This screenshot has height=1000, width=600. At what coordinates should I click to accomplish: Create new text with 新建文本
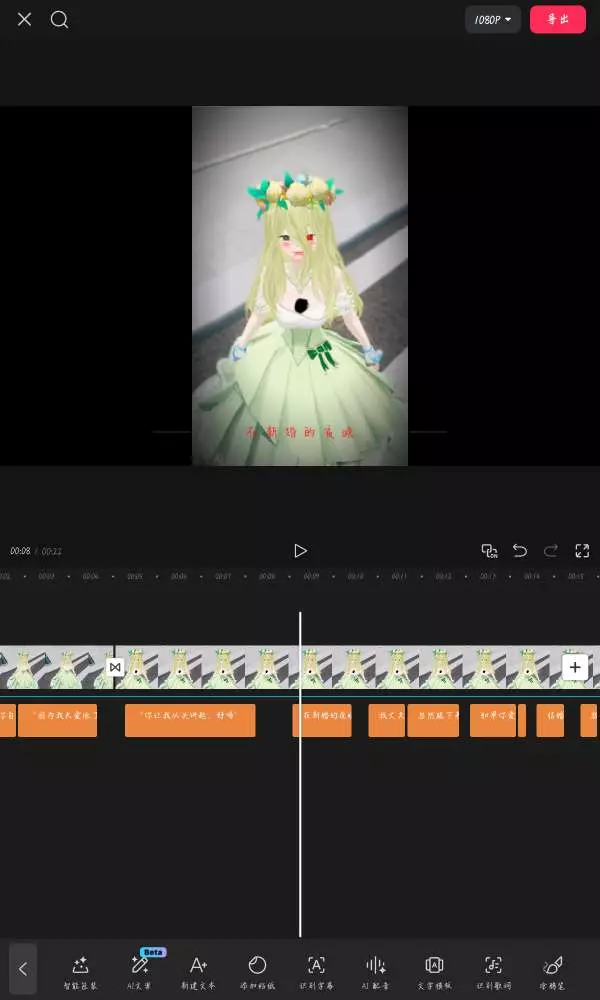[x=198, y=973]
